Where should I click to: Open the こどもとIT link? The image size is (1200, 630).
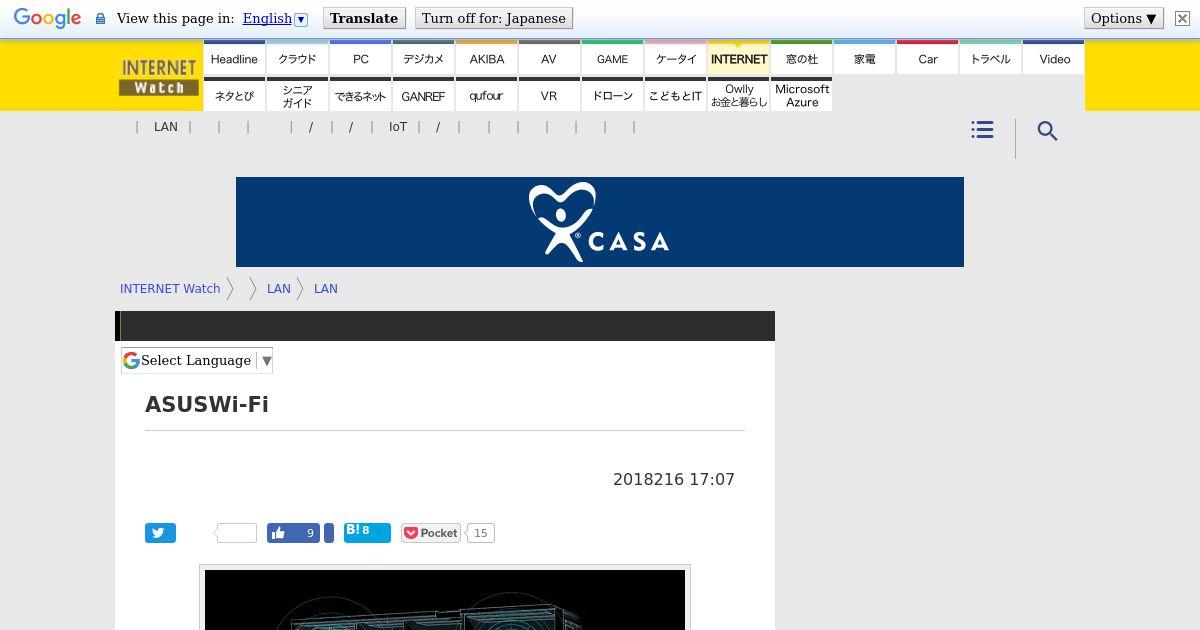[675, 96]
